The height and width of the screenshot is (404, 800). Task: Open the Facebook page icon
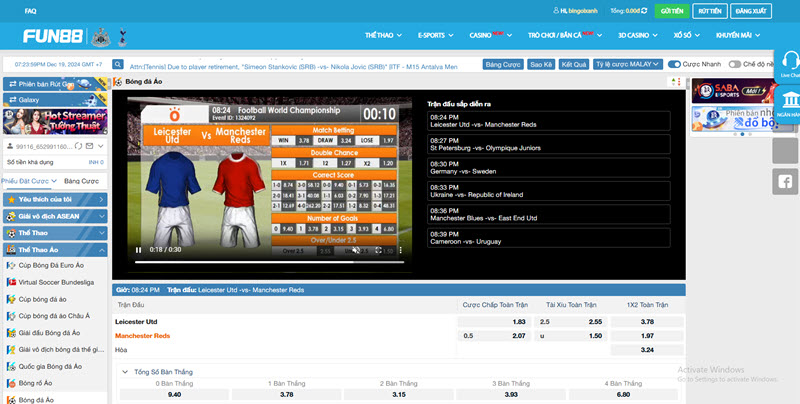tap(785, 182)
